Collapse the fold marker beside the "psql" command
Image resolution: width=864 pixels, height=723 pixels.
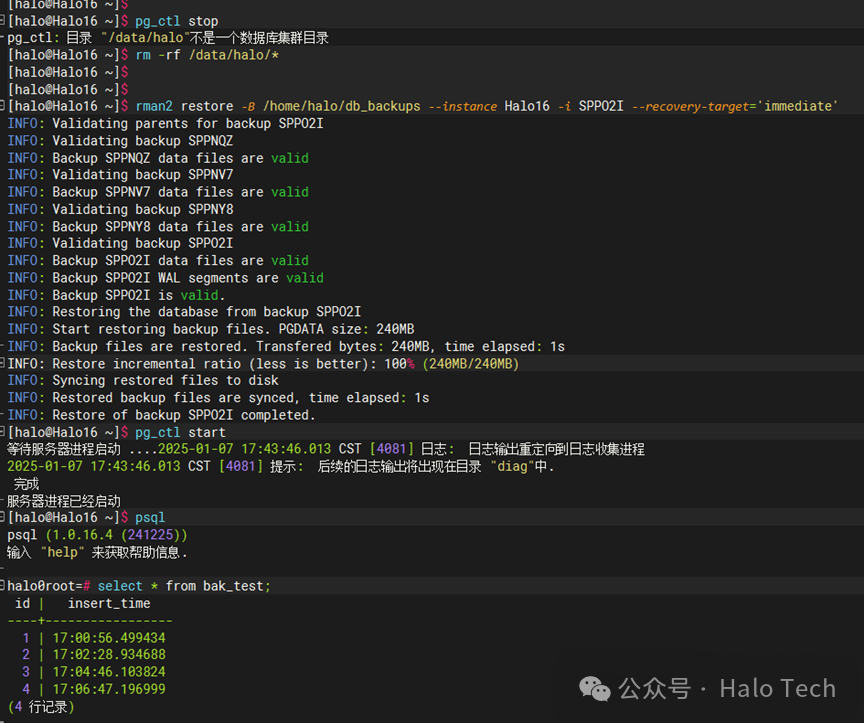[2, 516]
